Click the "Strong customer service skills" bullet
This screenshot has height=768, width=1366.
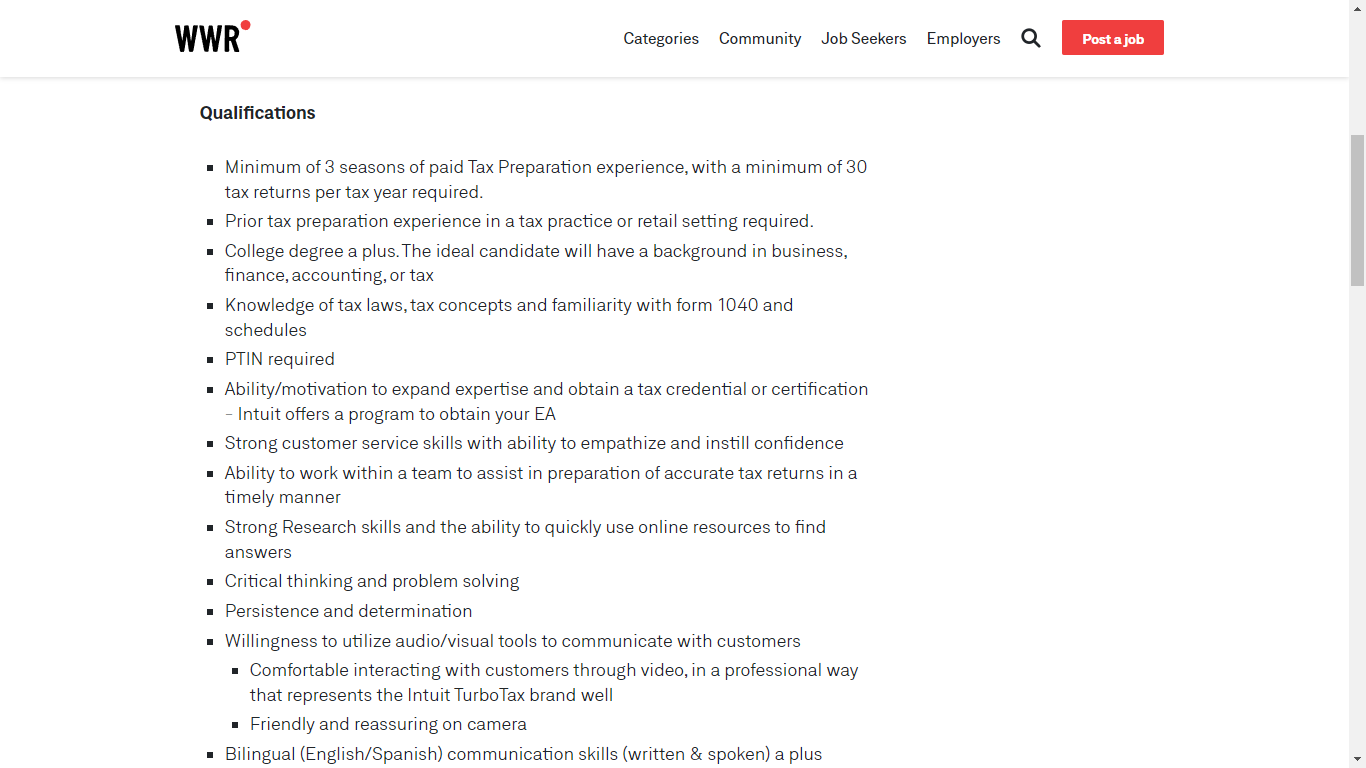coord(534,443)
